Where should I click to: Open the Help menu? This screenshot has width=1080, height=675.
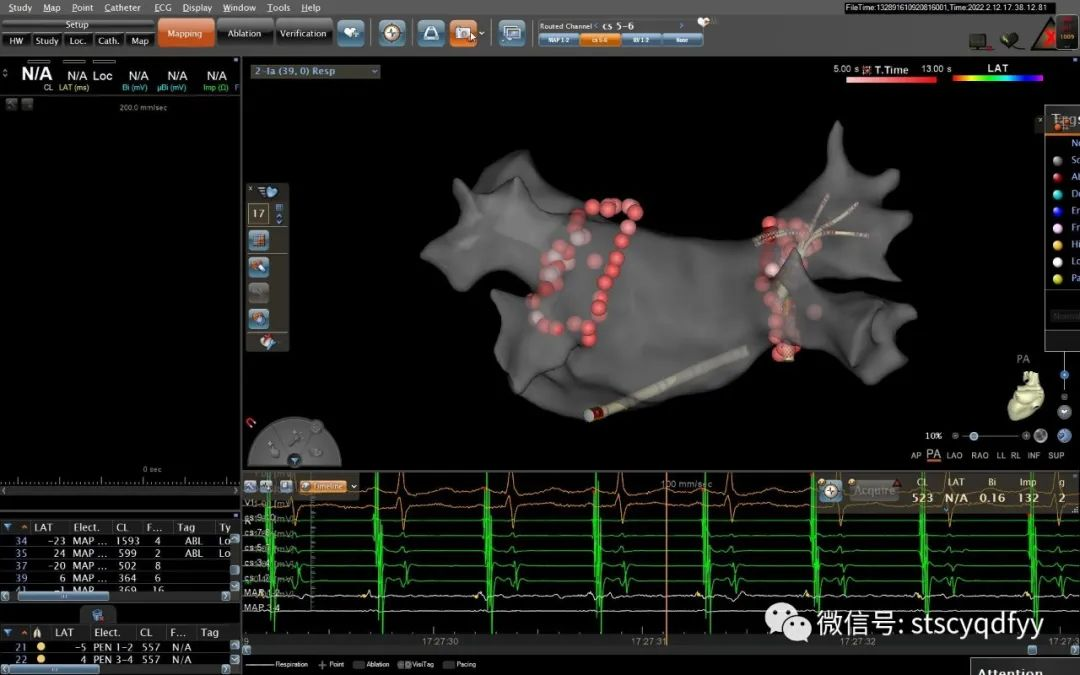click(x=311, y=8)
